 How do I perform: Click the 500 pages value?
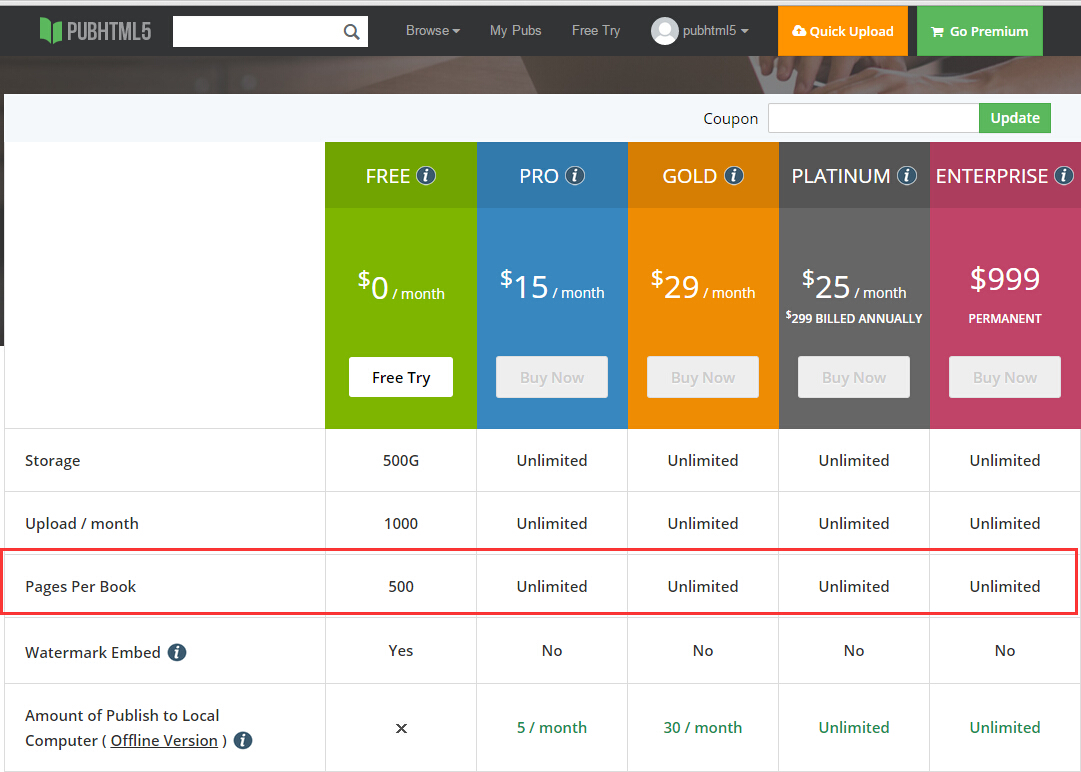tap(401, 587)
